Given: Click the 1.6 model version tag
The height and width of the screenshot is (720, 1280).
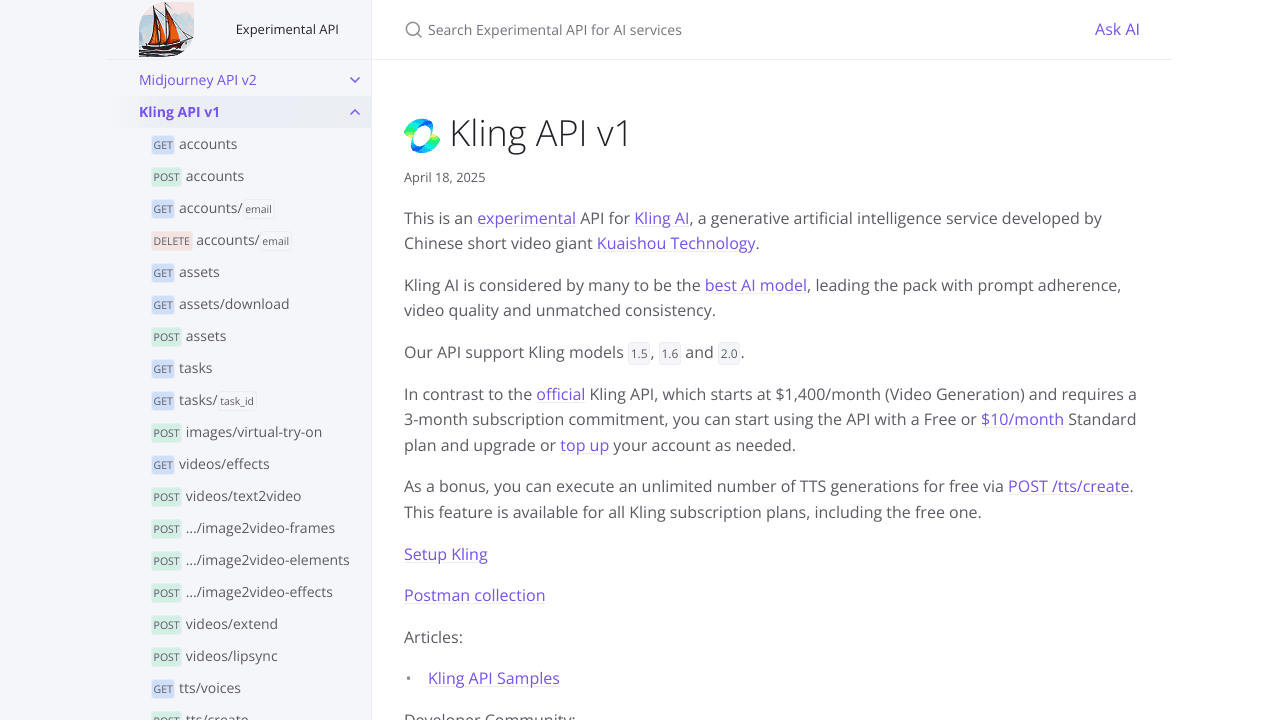Looking at the screenshot, I should 670,353.
